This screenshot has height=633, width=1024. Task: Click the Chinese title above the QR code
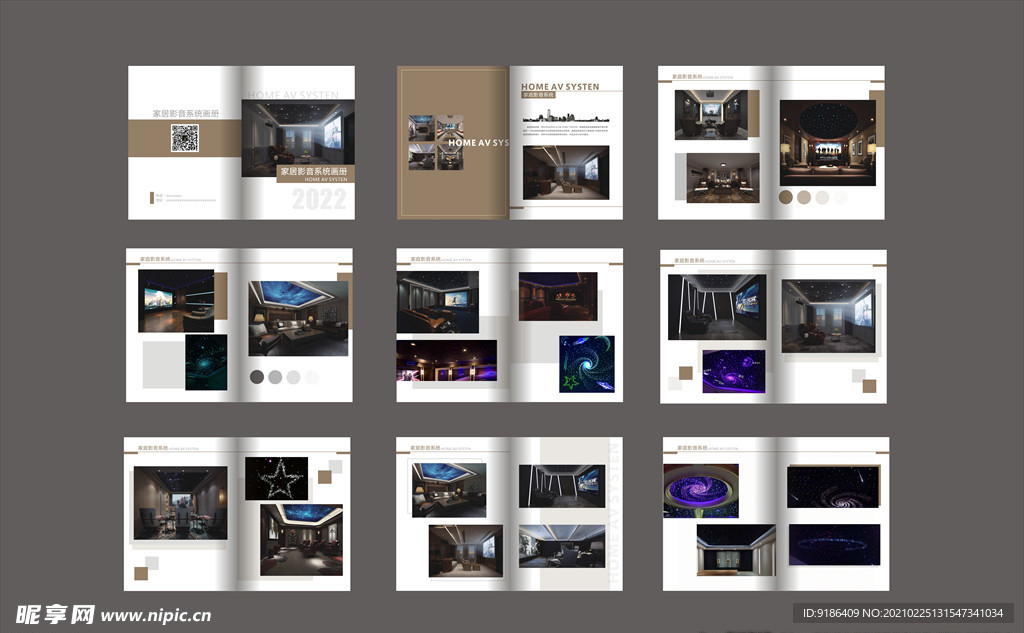[x=185, y=114]
